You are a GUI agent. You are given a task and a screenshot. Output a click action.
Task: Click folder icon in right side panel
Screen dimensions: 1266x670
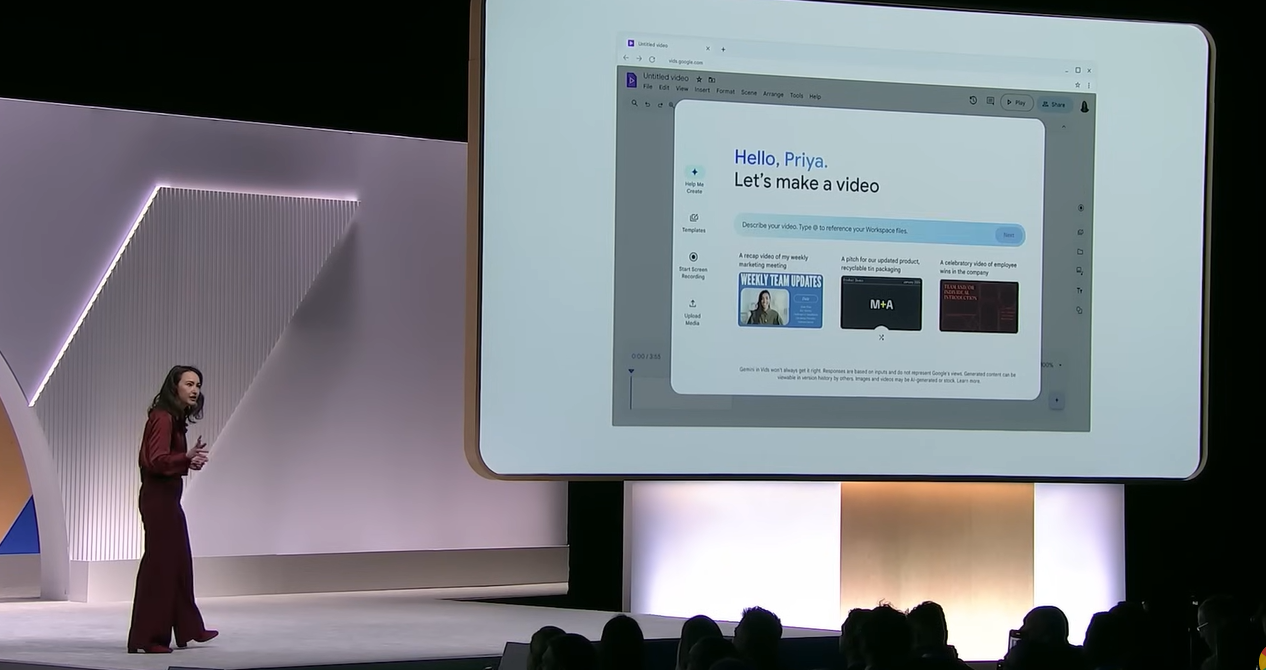tap(1080, 252)
